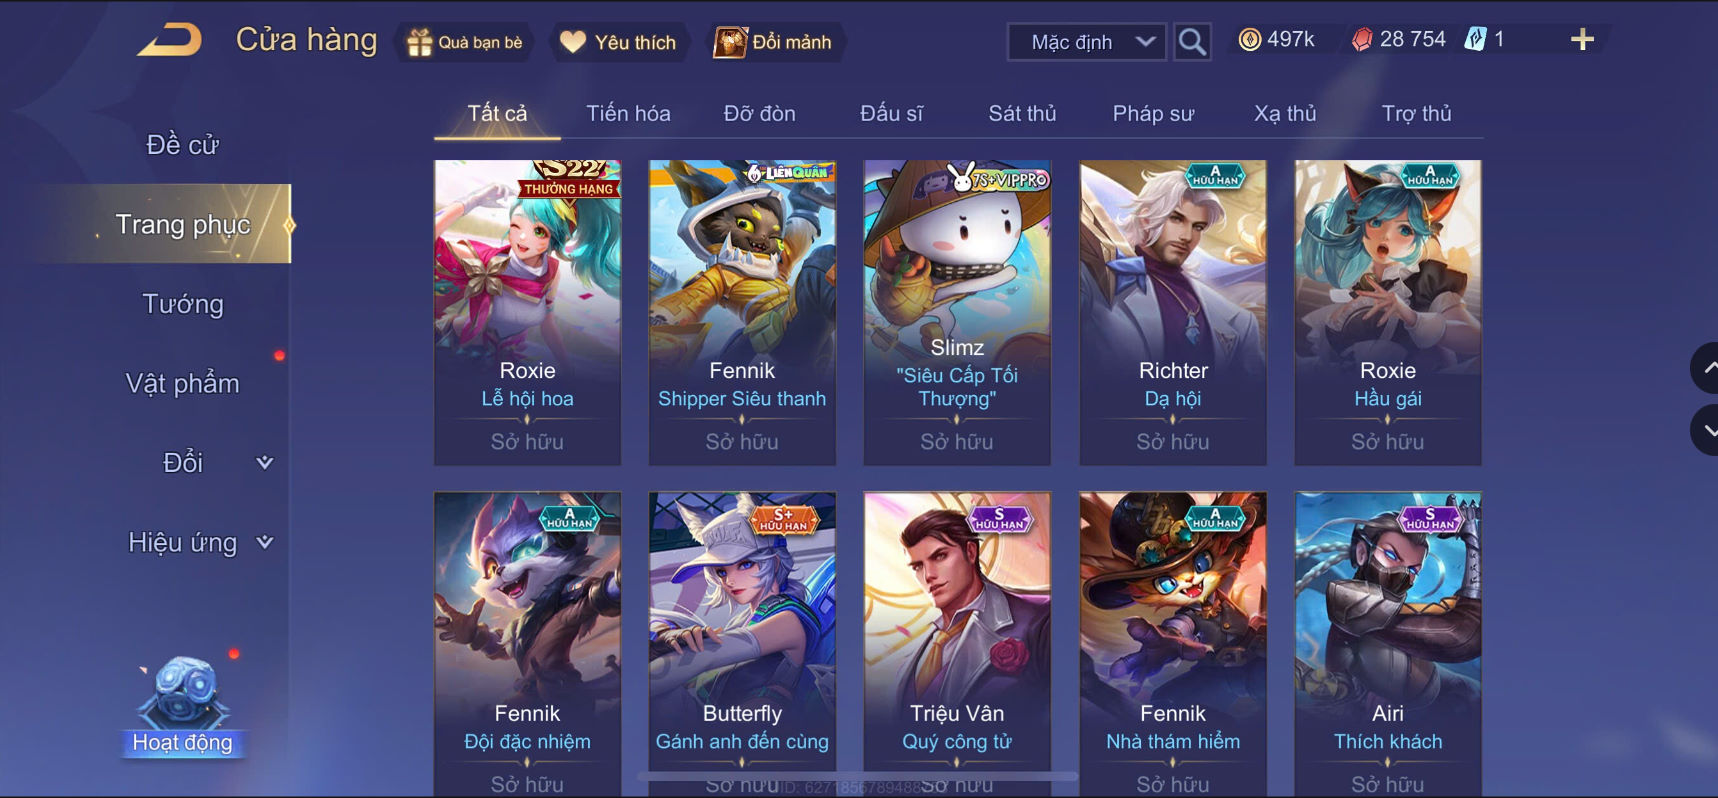
Task: Switch to the Pháp sư tab
Action: coord(1153,113)
